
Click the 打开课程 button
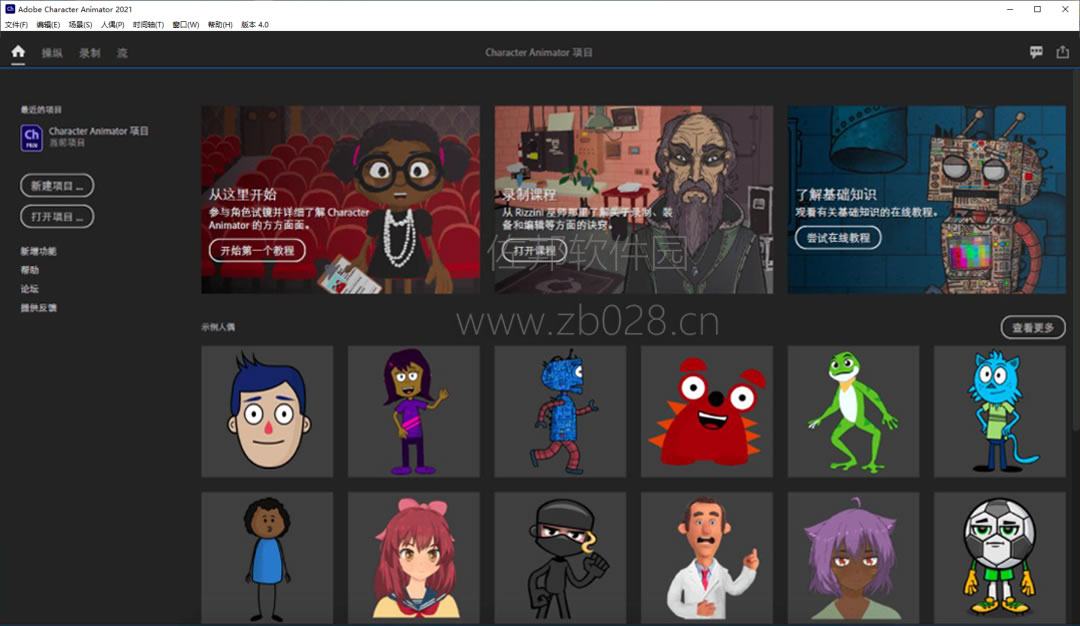(534, 251)
